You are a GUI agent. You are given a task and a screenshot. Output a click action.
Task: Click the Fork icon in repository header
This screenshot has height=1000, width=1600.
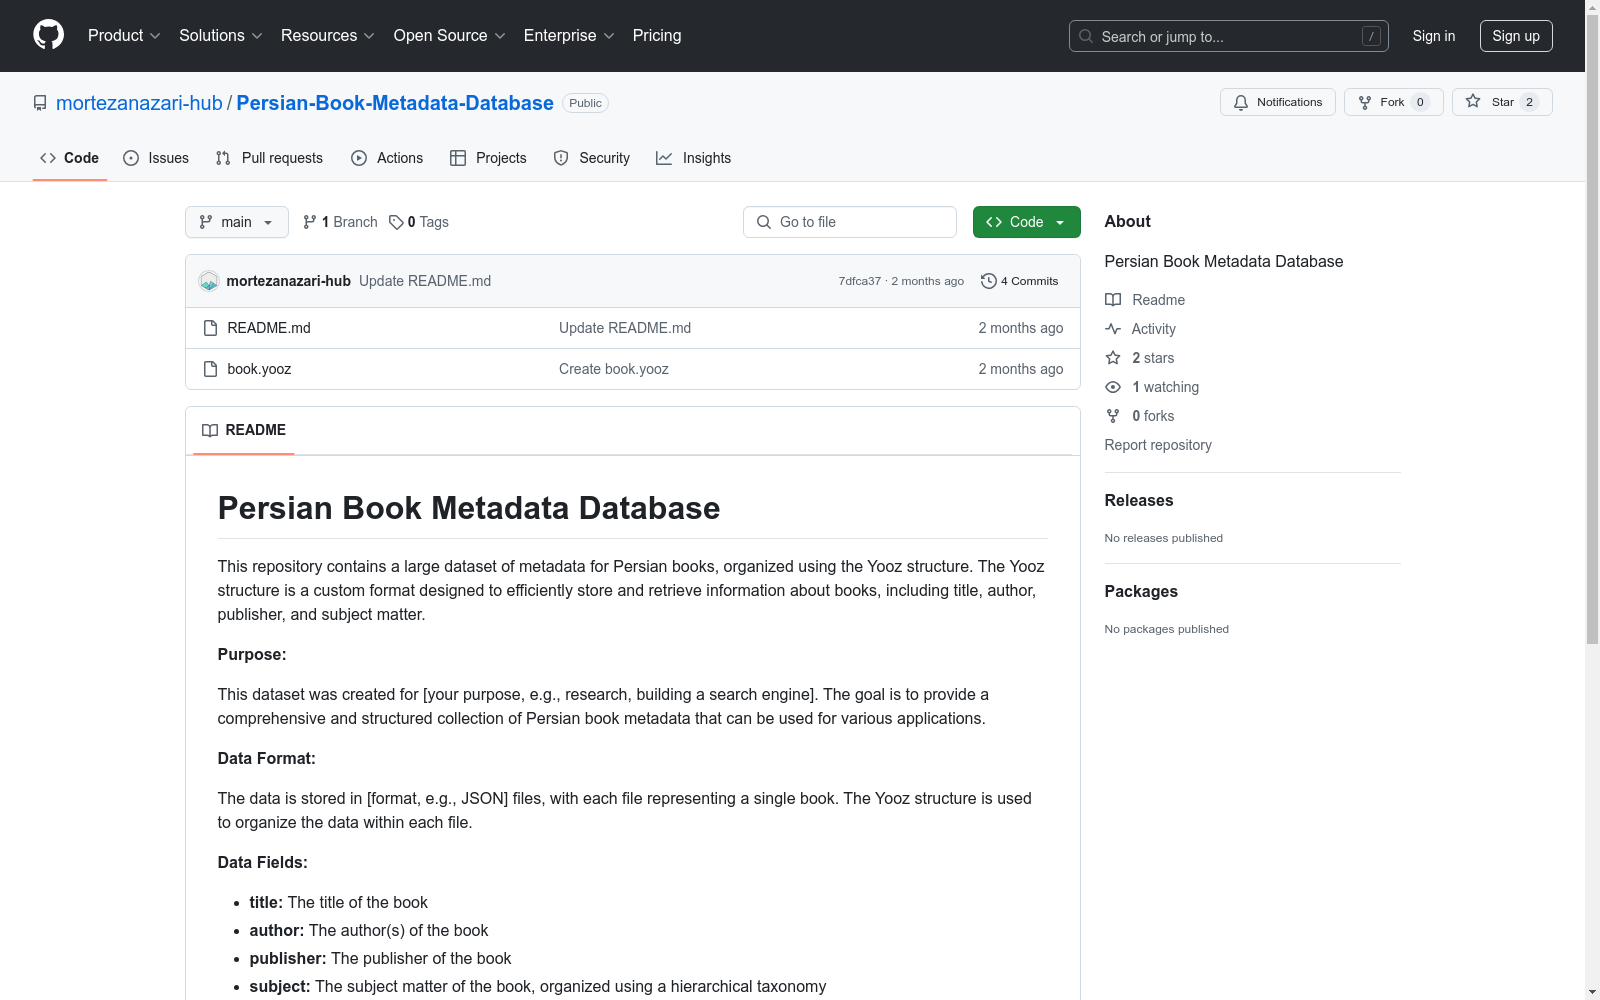click(x=1365, y=102)
